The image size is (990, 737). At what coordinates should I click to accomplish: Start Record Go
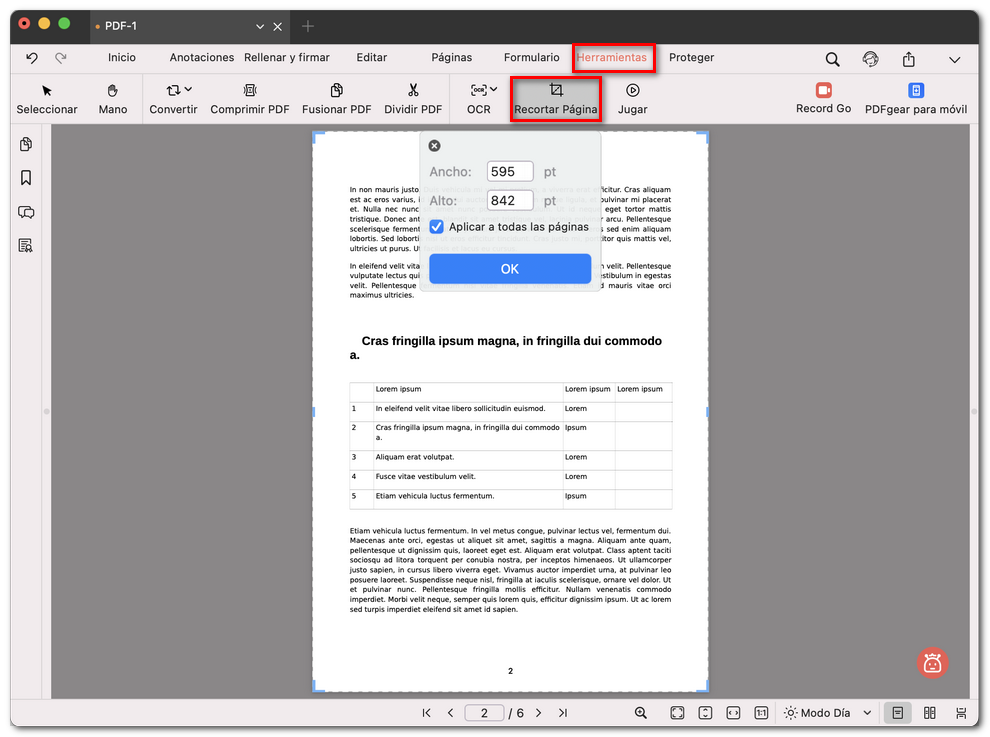tap(823, 98)
